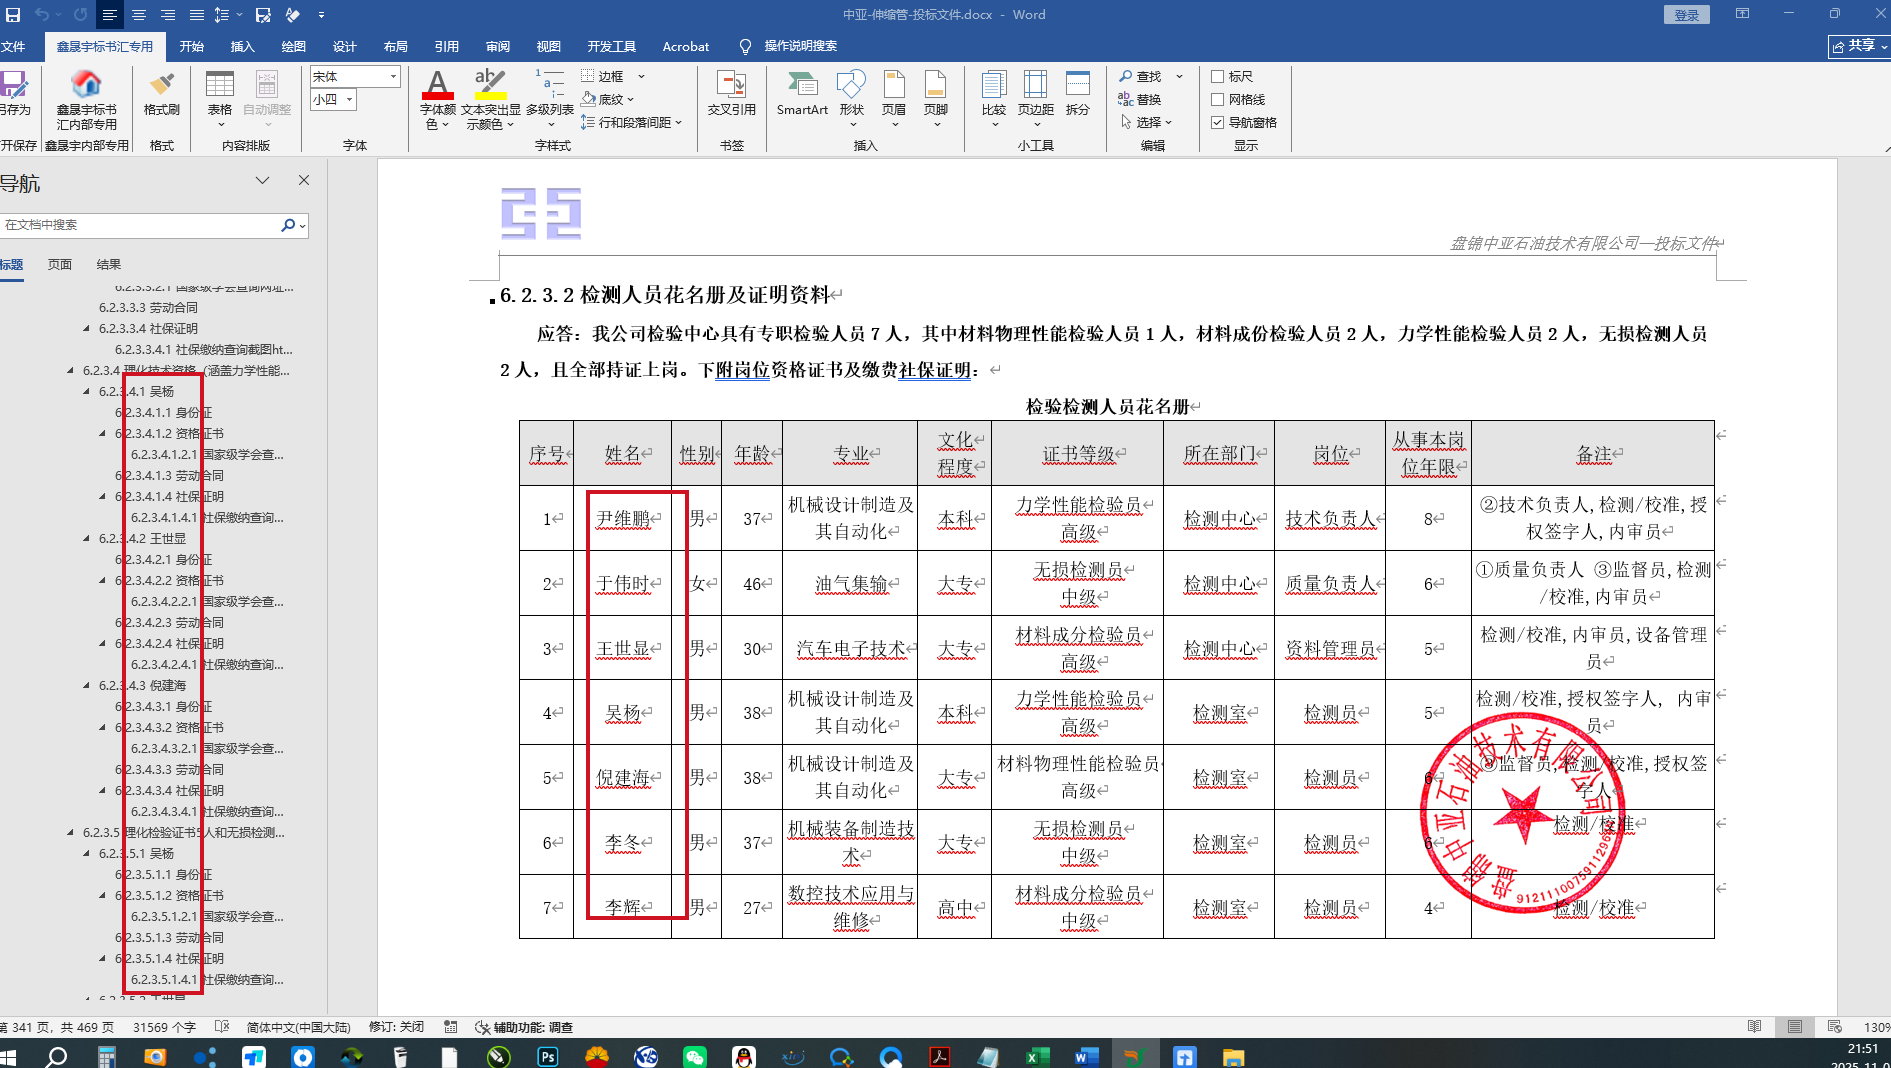Open the customize quick access toolbar dropdown
Image resolution: width=1891 pixels, height=1068 pixels.
tap(321, 15)
